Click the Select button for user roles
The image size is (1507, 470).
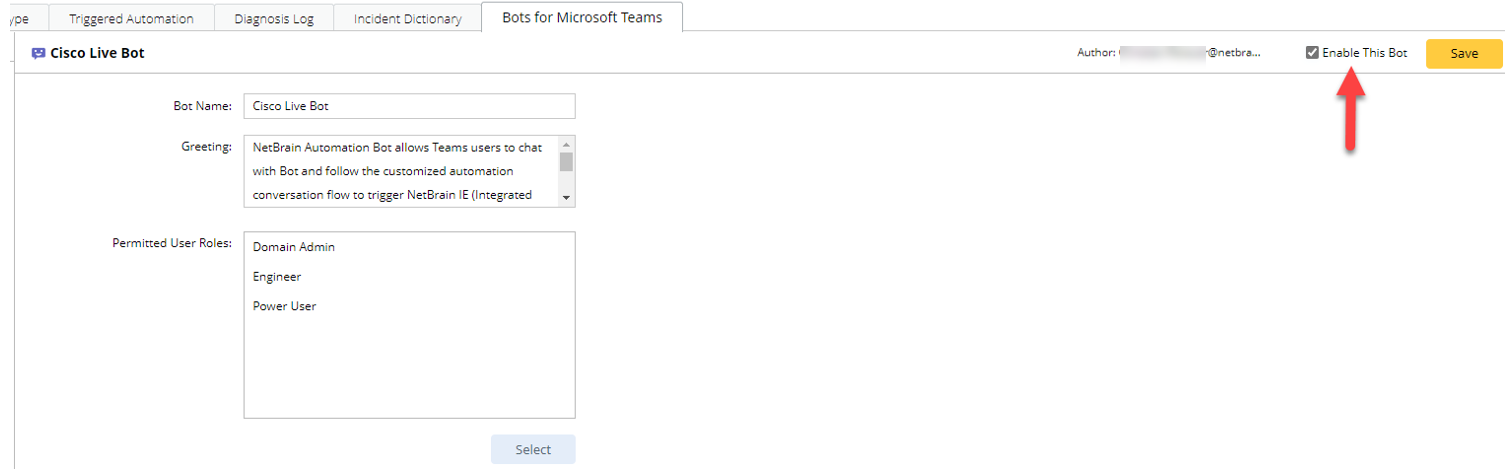tap(533, 449)
